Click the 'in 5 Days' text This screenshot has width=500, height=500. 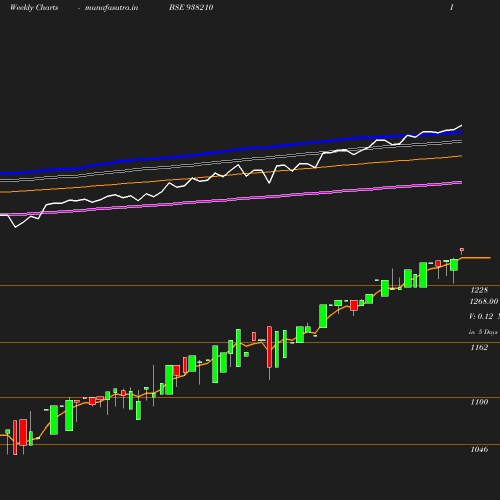pos(483,332)
